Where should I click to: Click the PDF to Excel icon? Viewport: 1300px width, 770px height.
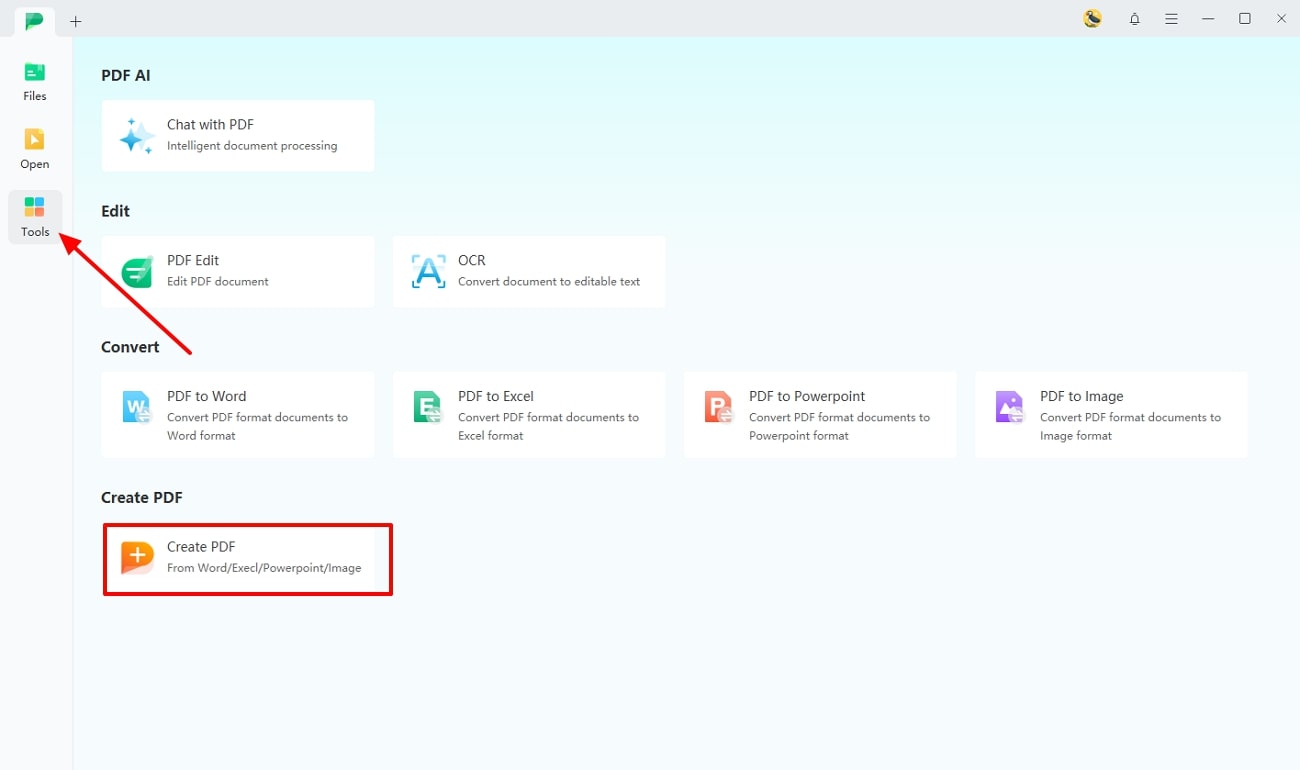(428, 407)
